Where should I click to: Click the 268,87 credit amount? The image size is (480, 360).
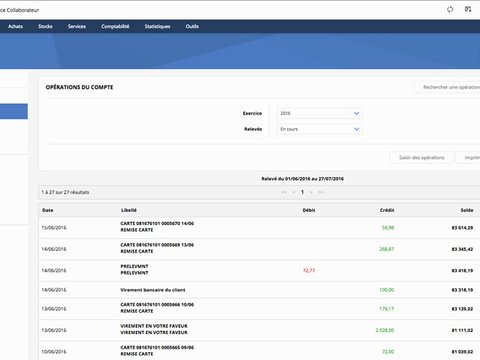point(387,249)
